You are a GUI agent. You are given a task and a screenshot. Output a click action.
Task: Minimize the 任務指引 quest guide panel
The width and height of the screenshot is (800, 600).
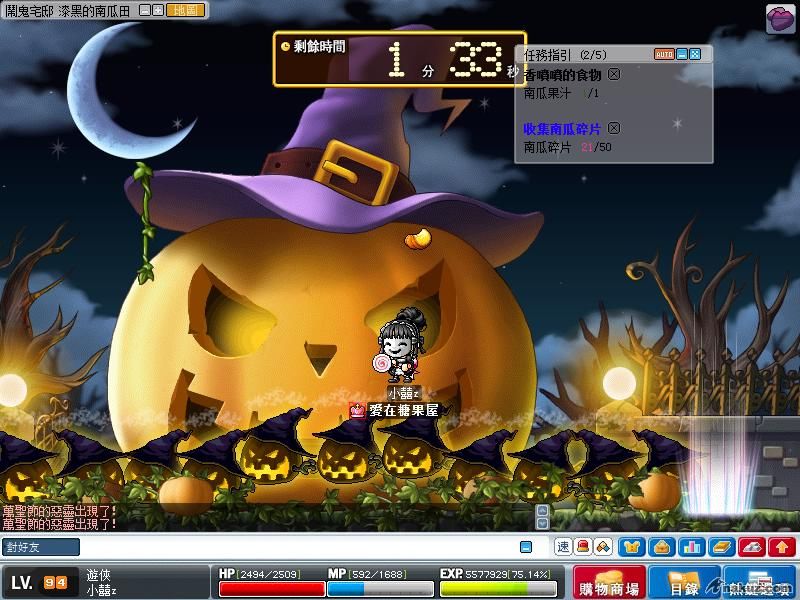pos(682,54)
